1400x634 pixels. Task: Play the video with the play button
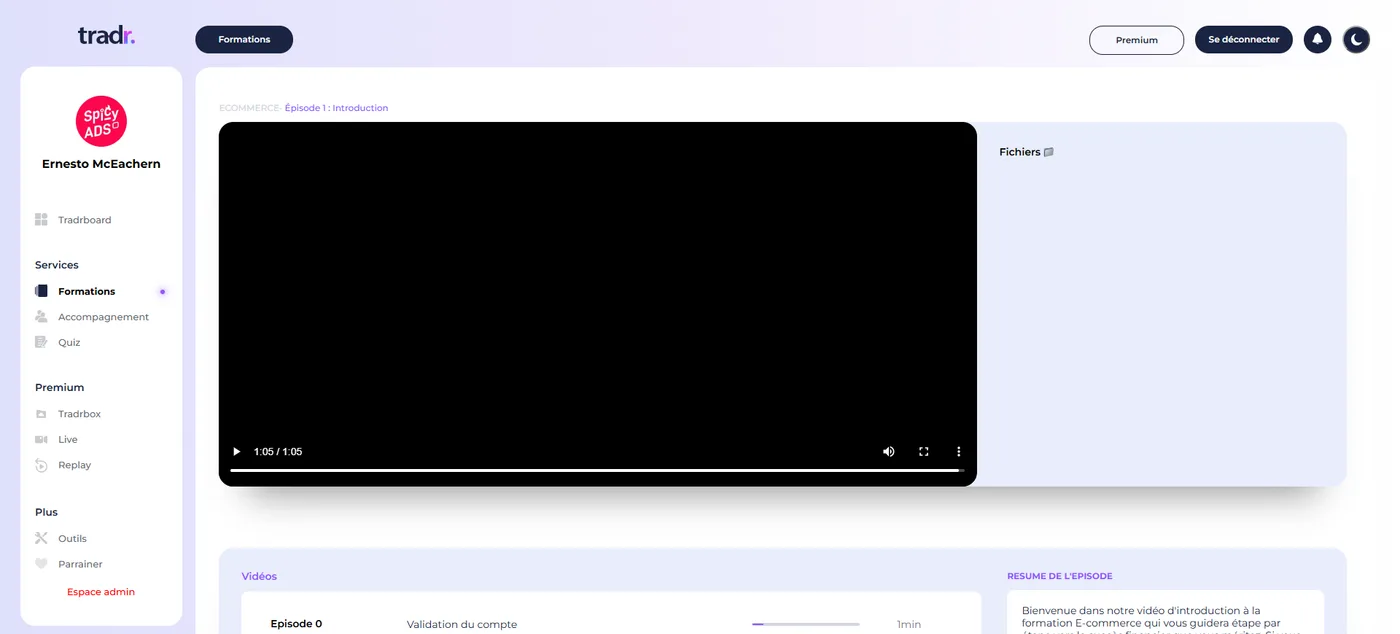tap(237, 452)
